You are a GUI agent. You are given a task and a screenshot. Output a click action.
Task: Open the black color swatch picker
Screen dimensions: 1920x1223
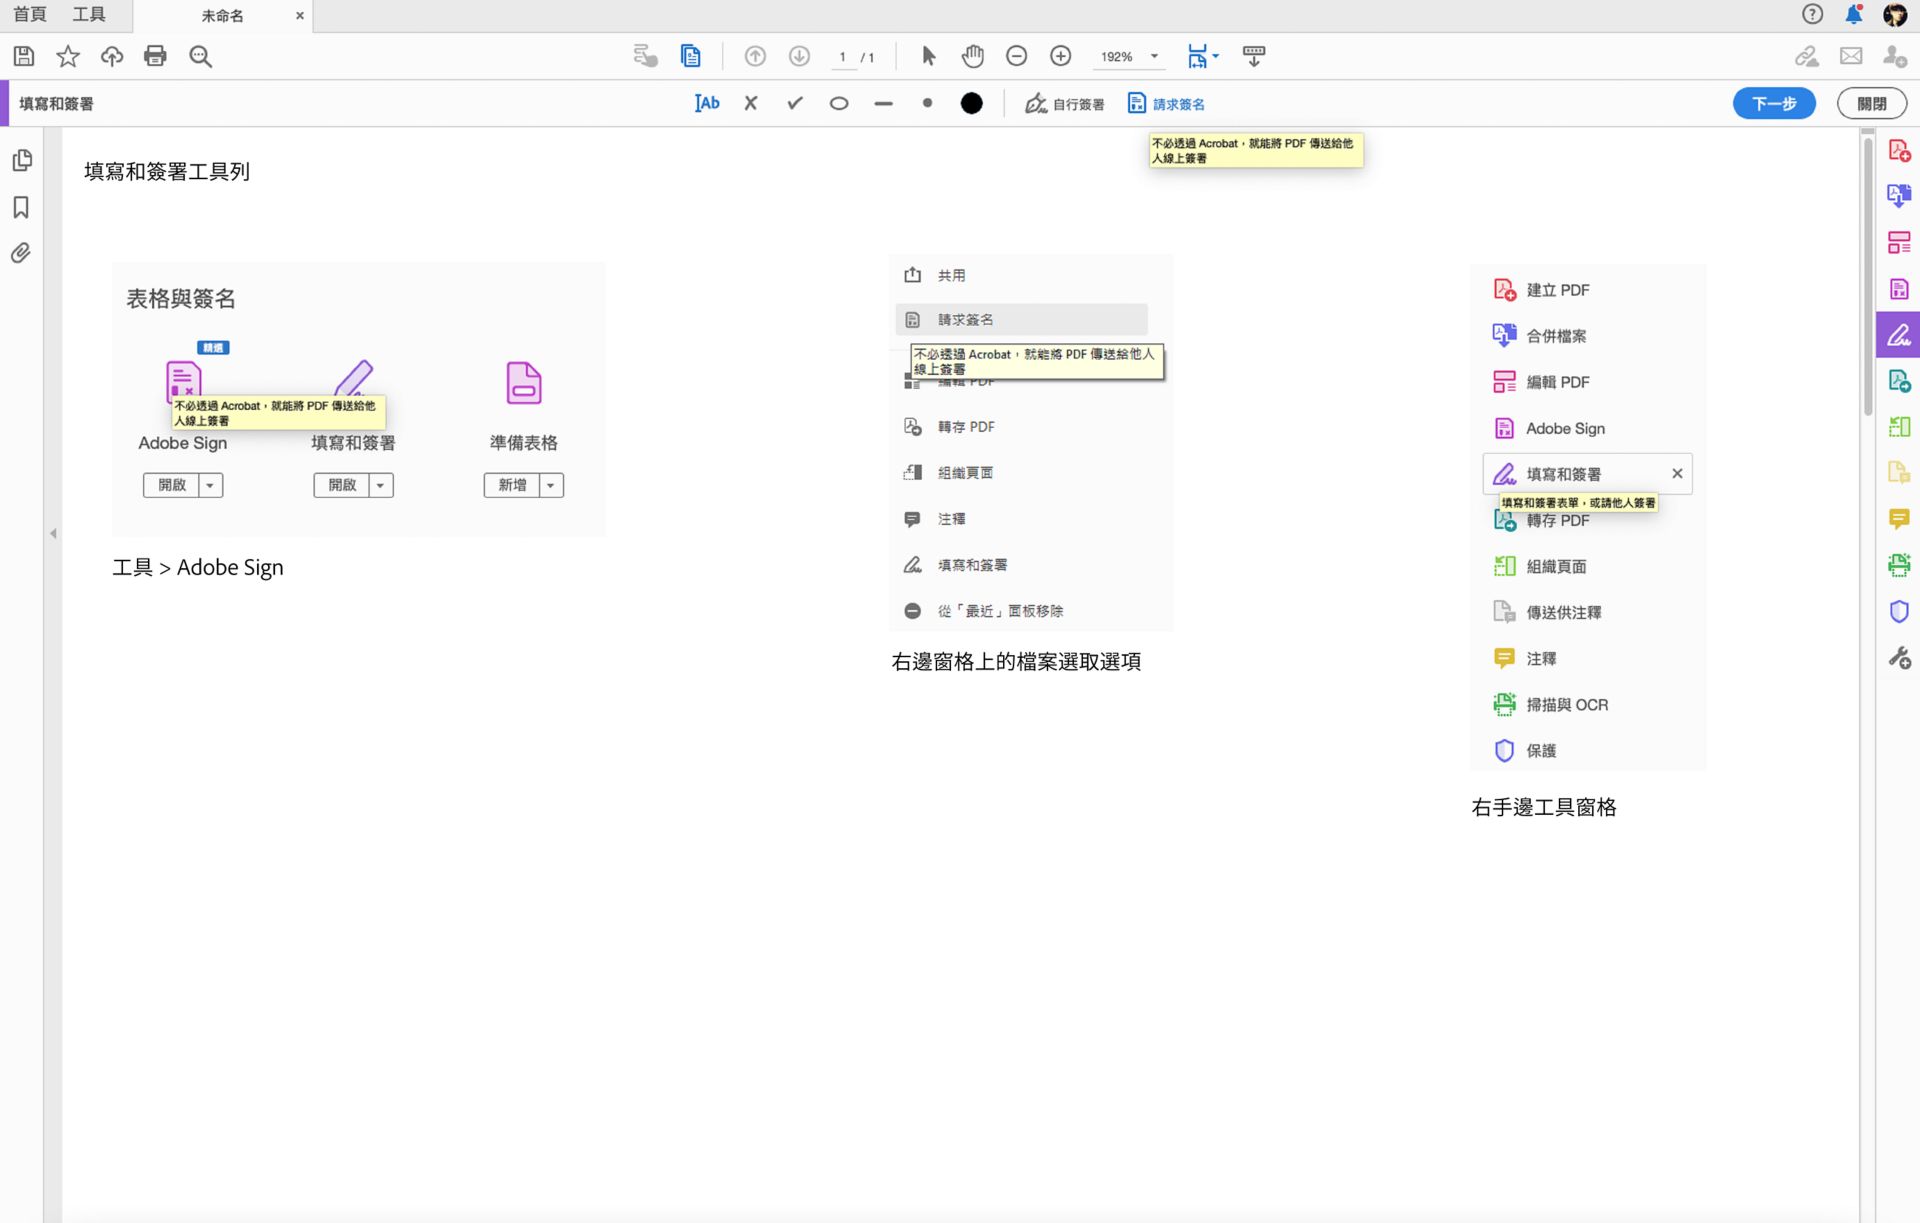click(x=971, y=103)
